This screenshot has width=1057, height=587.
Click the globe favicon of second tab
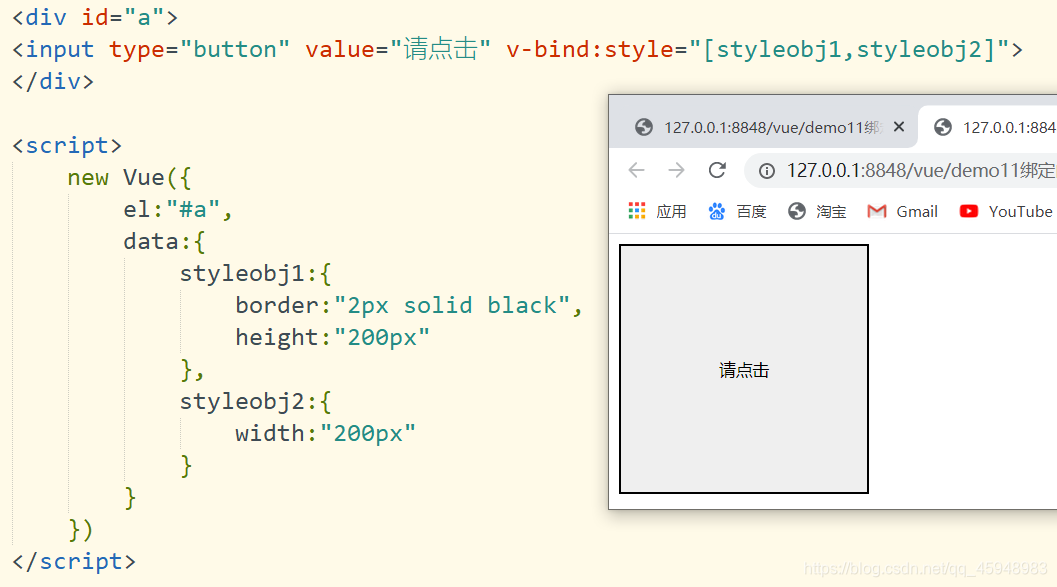(942, 127)
